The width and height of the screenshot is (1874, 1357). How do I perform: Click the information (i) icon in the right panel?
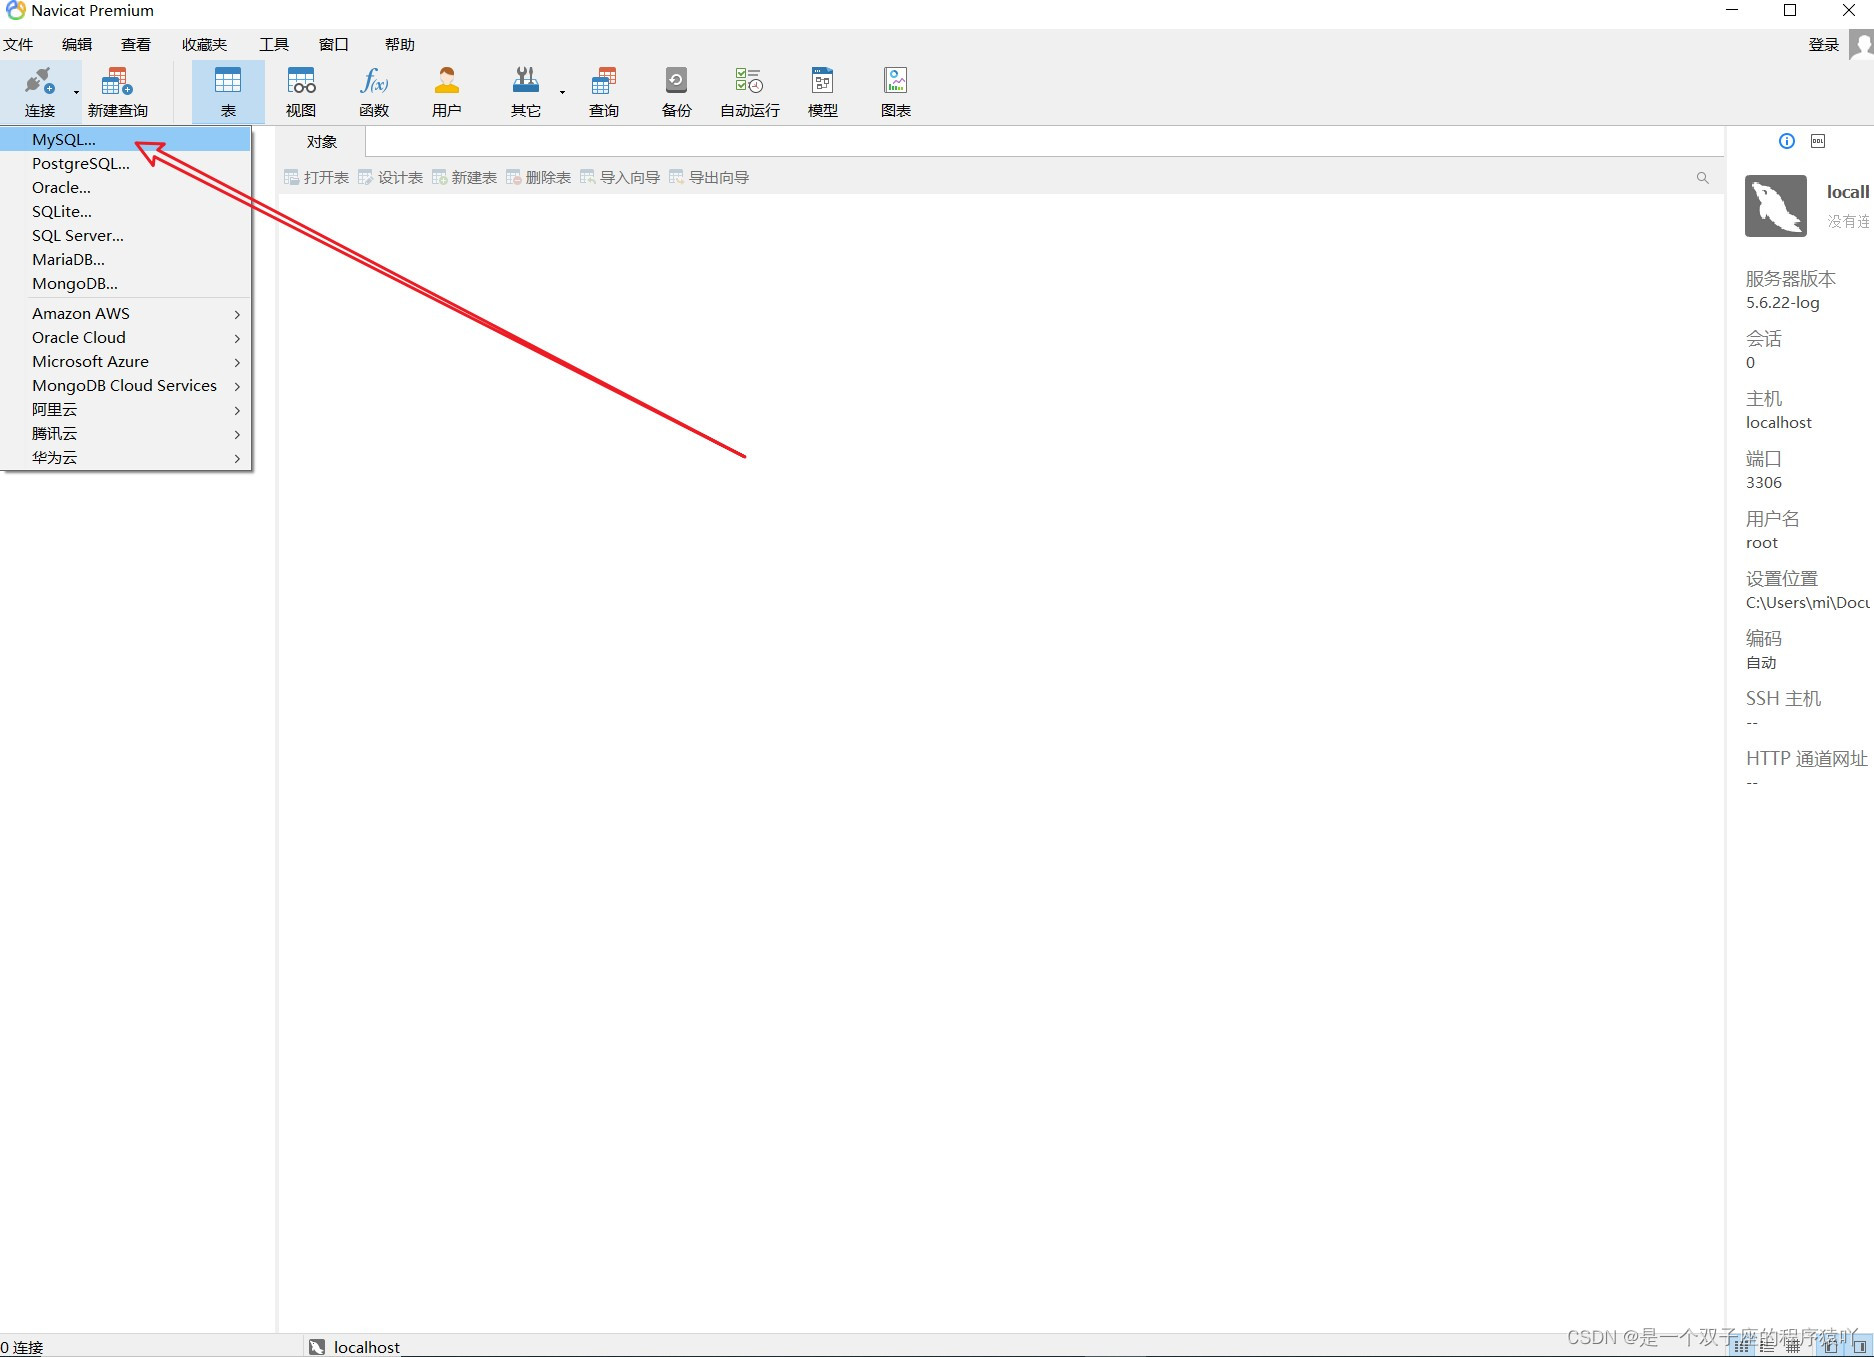(x=1787, y=141)
